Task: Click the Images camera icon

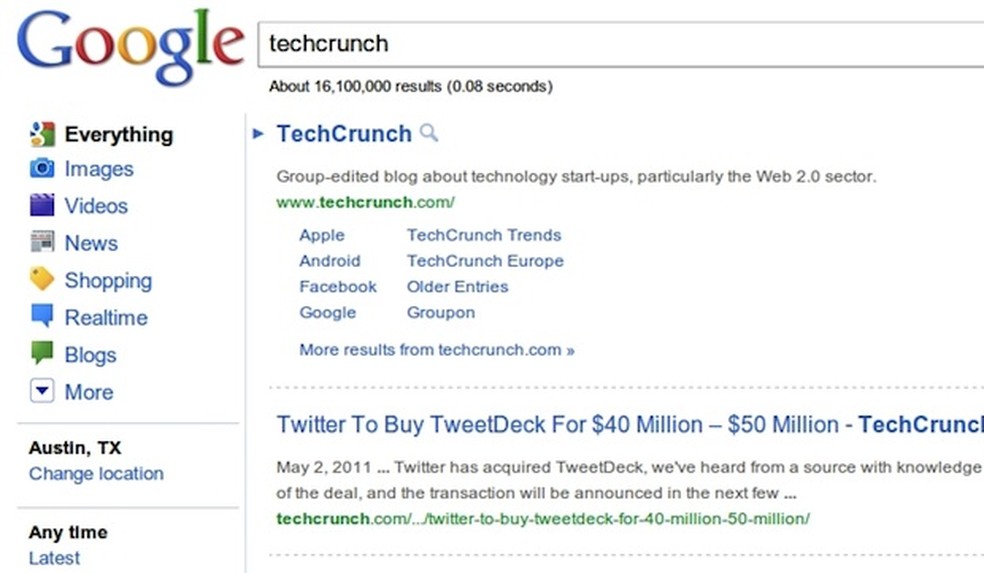Action: [42, 169]
